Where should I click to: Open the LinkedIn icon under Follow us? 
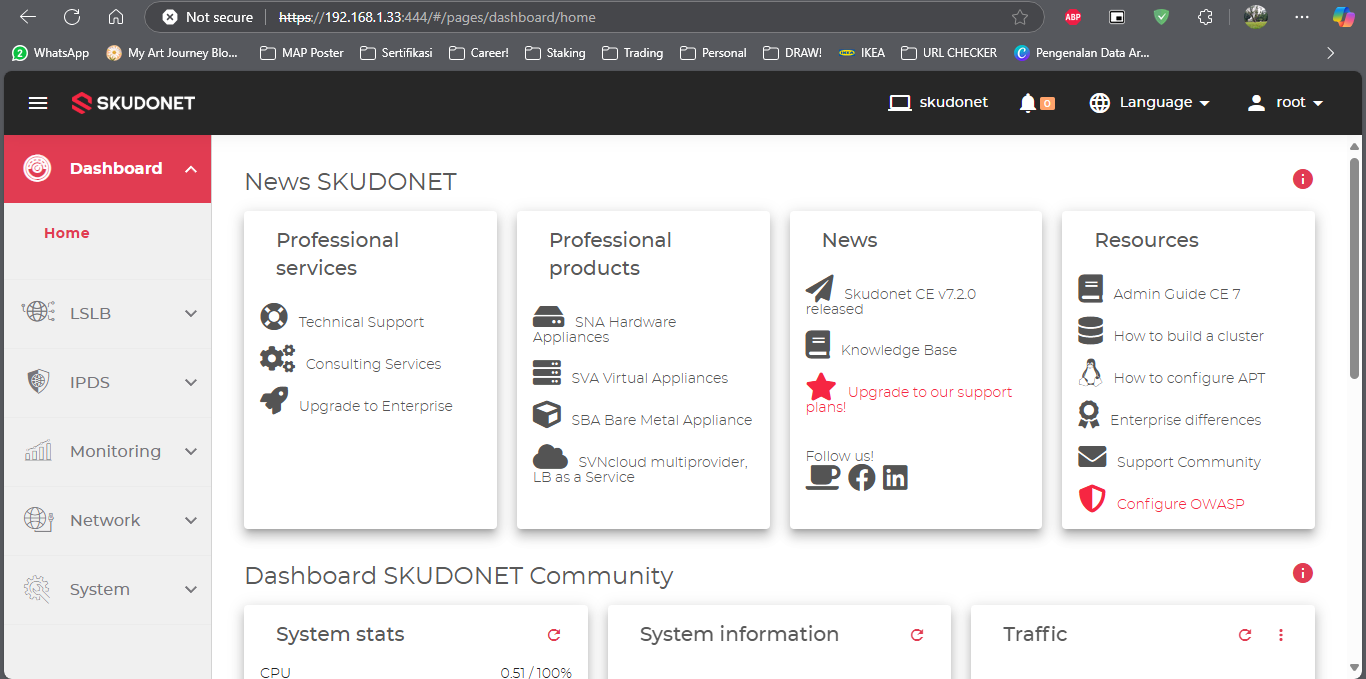coord(895,478)
